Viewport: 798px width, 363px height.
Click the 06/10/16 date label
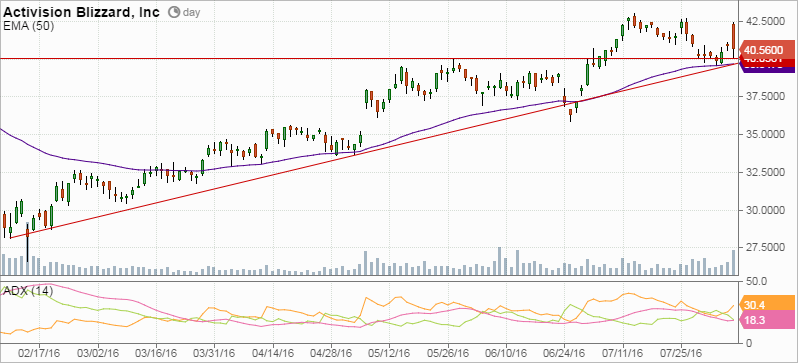point(507,352)
